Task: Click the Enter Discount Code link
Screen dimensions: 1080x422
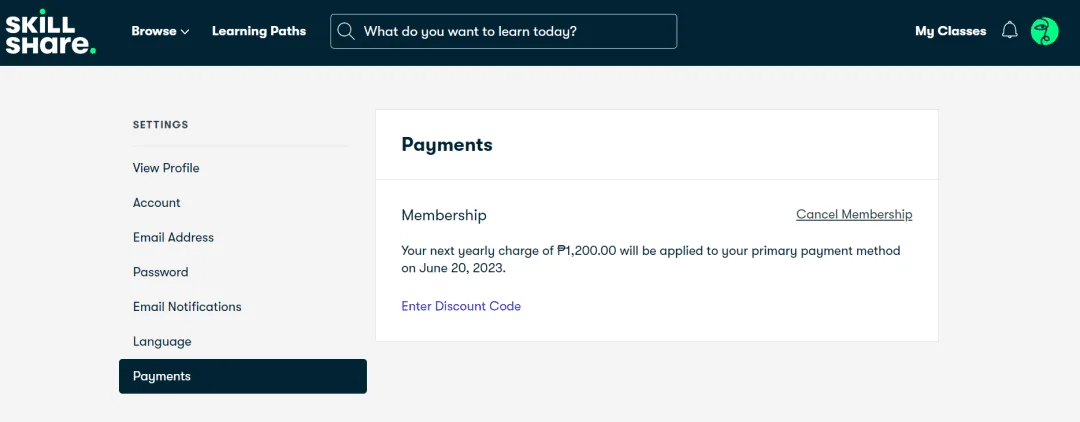Action: coord(461,306)
